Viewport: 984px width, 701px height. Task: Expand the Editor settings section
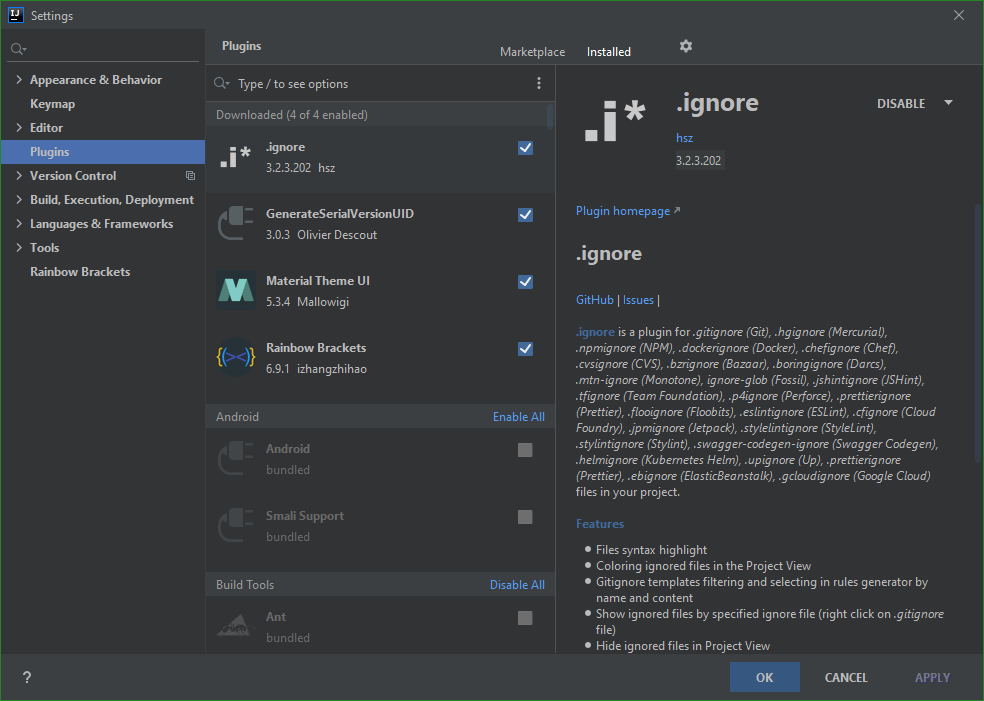[18, 127]
